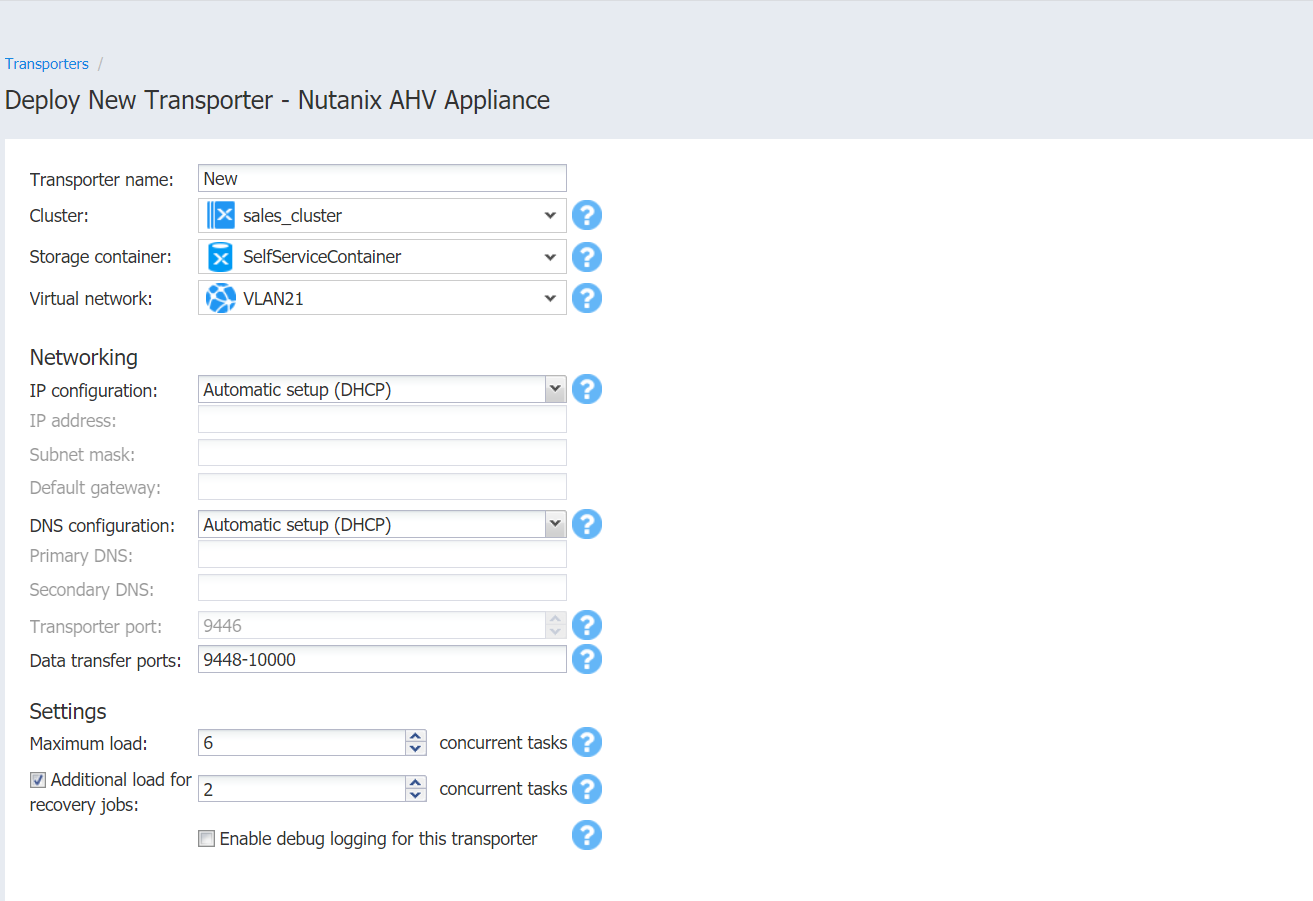
Task: Expand the Storage container dropdown
Action: click(x=550, y=257)
